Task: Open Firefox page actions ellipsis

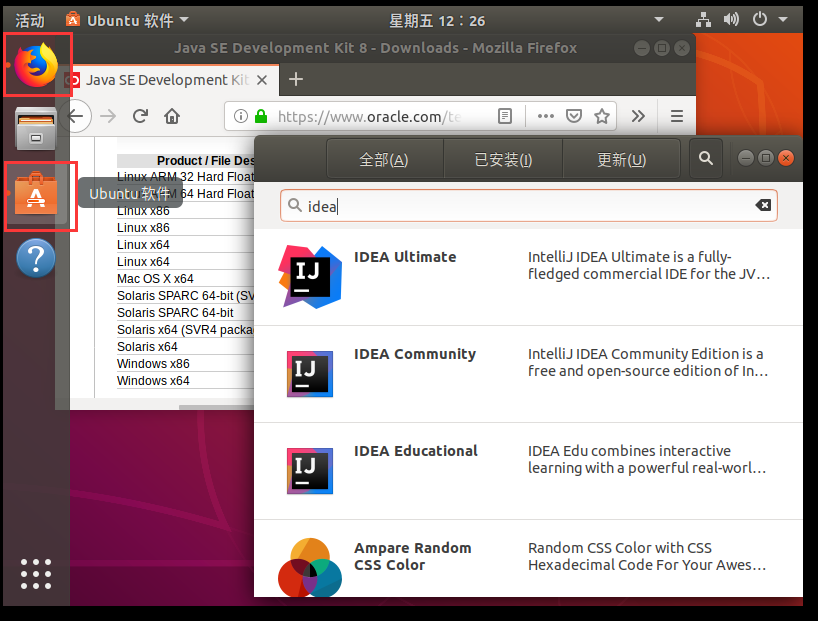Action: [546, 116]
